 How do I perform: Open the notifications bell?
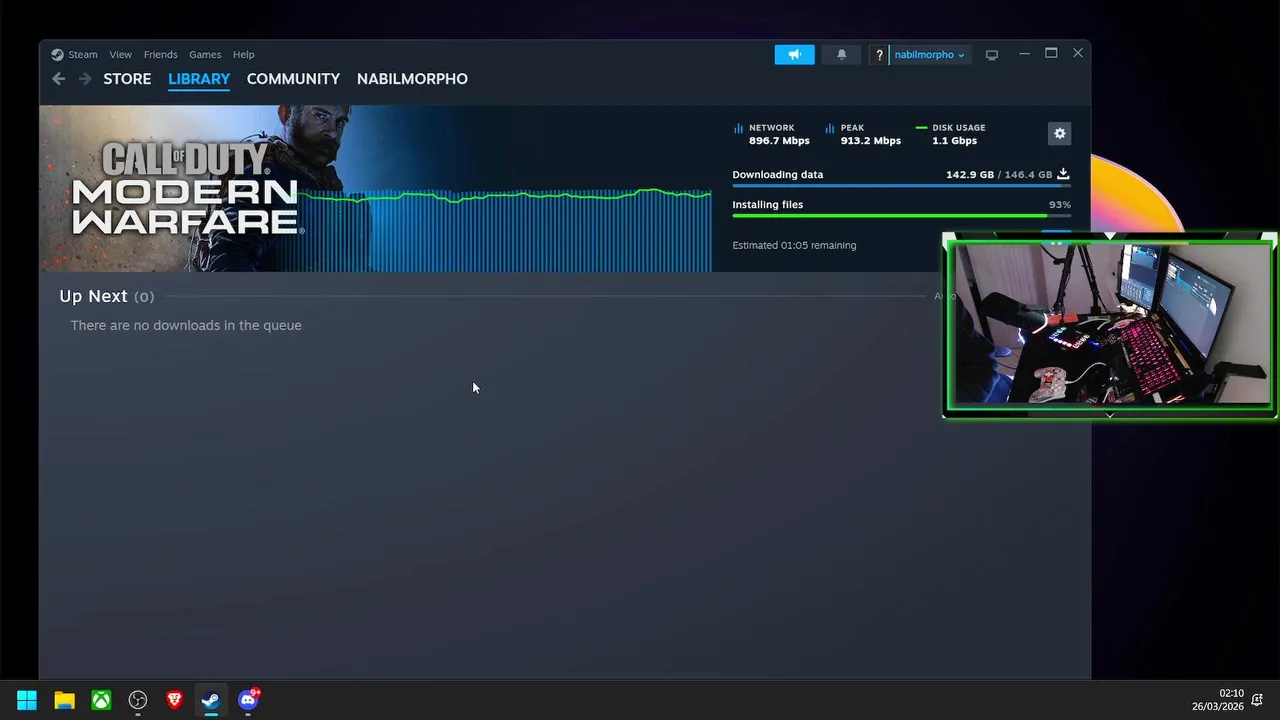coord(841,55)
